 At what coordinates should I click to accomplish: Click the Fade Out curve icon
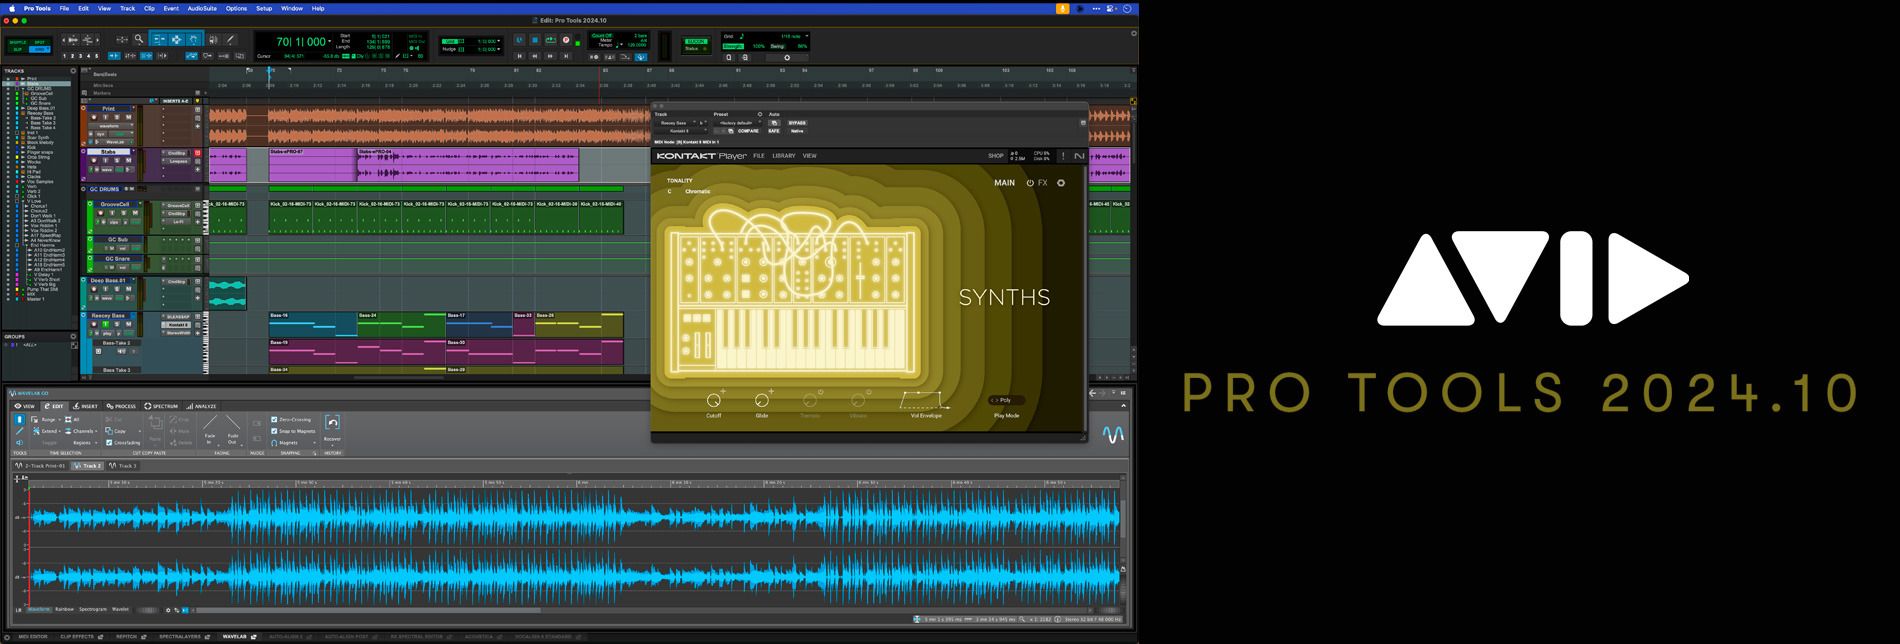[232, 422]
